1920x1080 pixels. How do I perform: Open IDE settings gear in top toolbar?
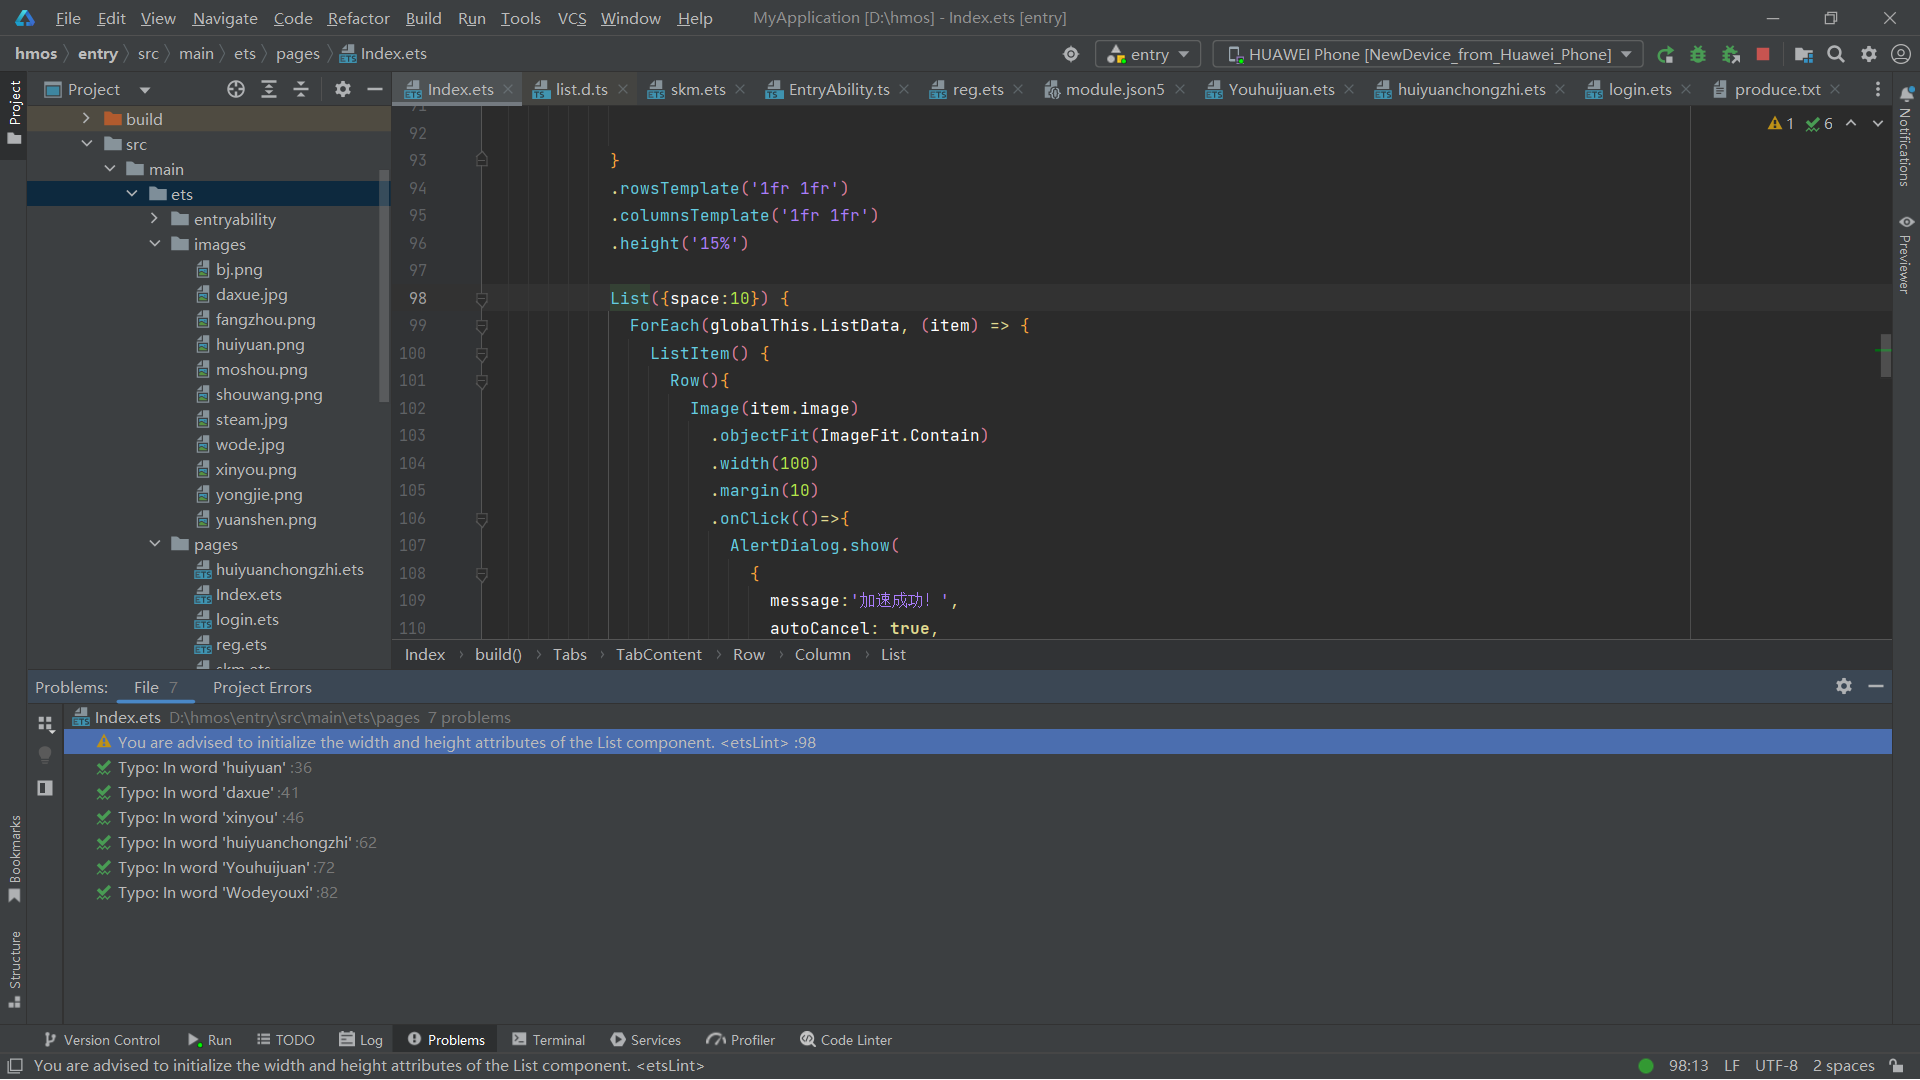click(x=1869, y=55)
